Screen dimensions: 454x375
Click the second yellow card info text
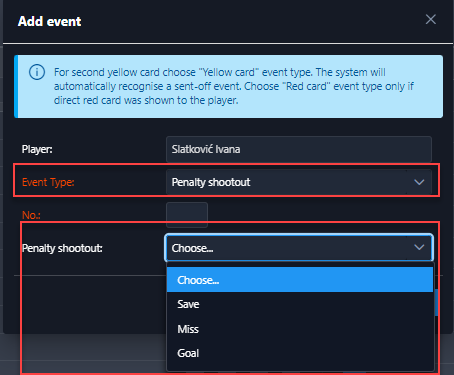pyautogui.click(x=234, y=86)
